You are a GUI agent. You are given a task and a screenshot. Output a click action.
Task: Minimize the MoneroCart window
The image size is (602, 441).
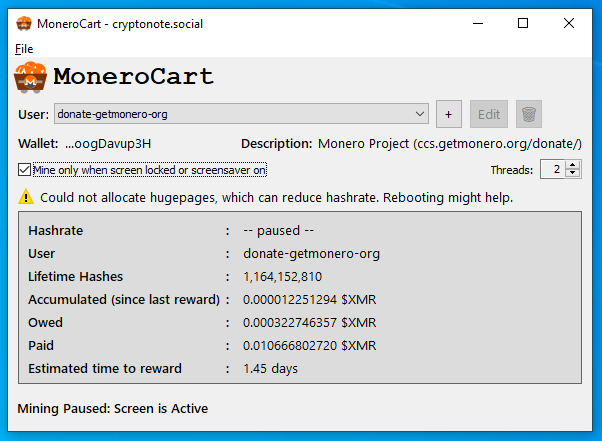[478, 23]
